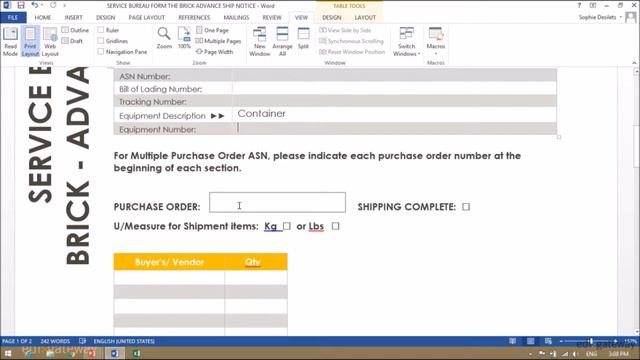The height and width of the screenshot is (360, 640).
Task: Enable the Navigation Pane checkbox
Action: coord(101,52)
